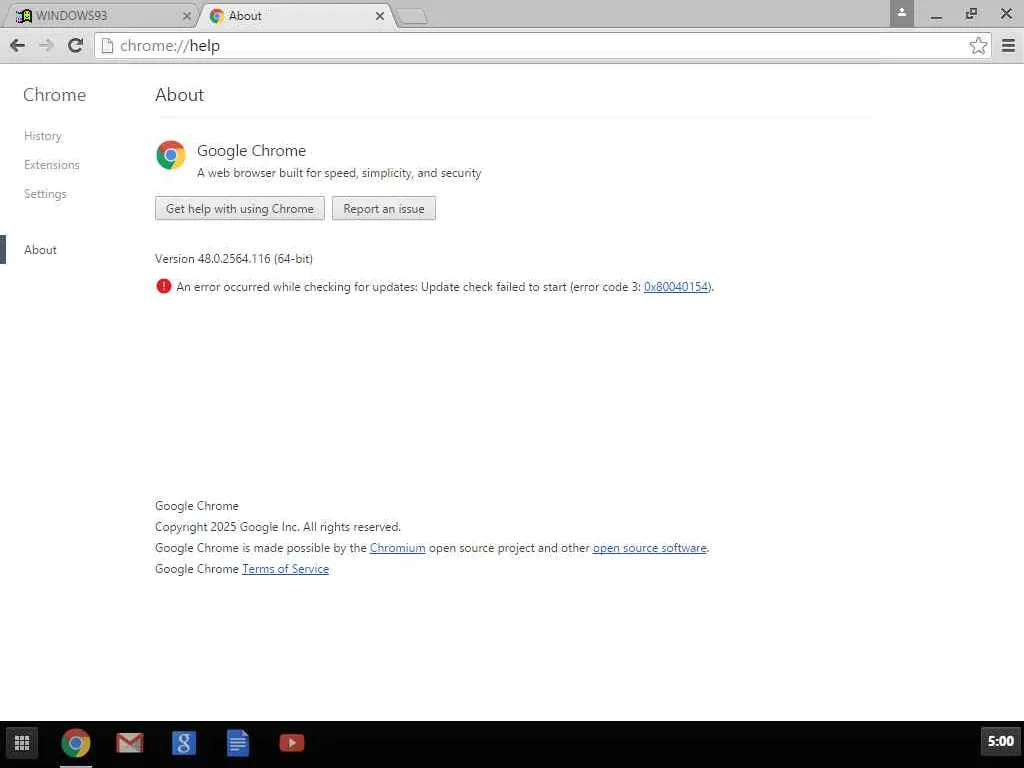Open Google Search shelf icon

(x=184, y=743)
